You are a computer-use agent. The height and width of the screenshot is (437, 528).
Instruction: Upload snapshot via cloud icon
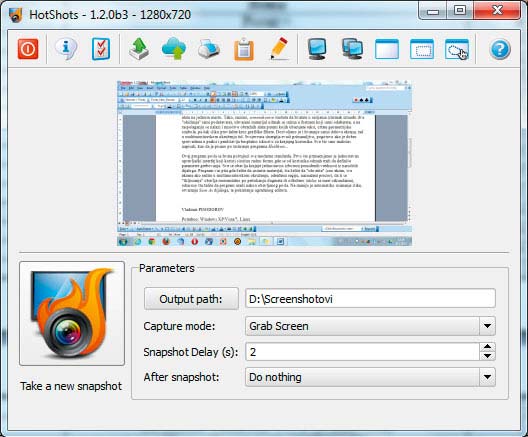pos(174,49)
